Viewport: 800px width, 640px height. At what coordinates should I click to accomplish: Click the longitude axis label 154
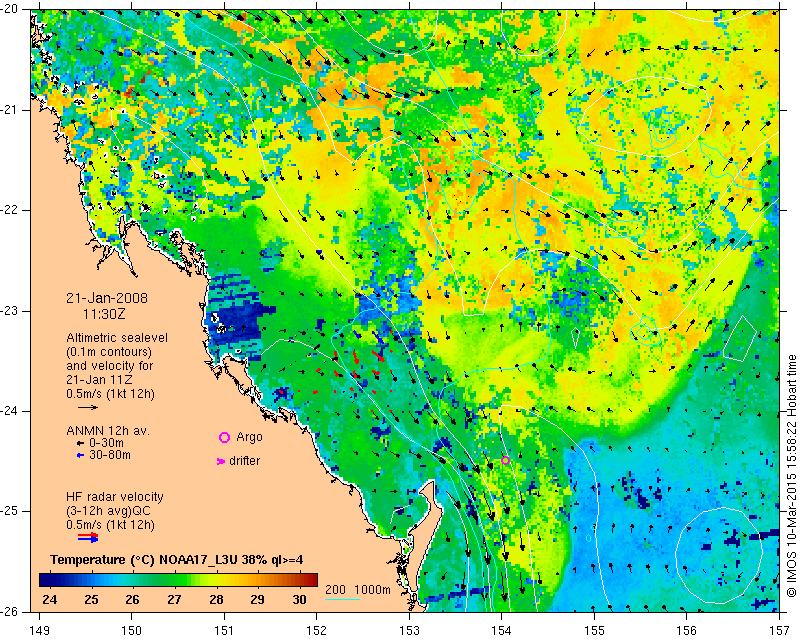pos(502,630)
